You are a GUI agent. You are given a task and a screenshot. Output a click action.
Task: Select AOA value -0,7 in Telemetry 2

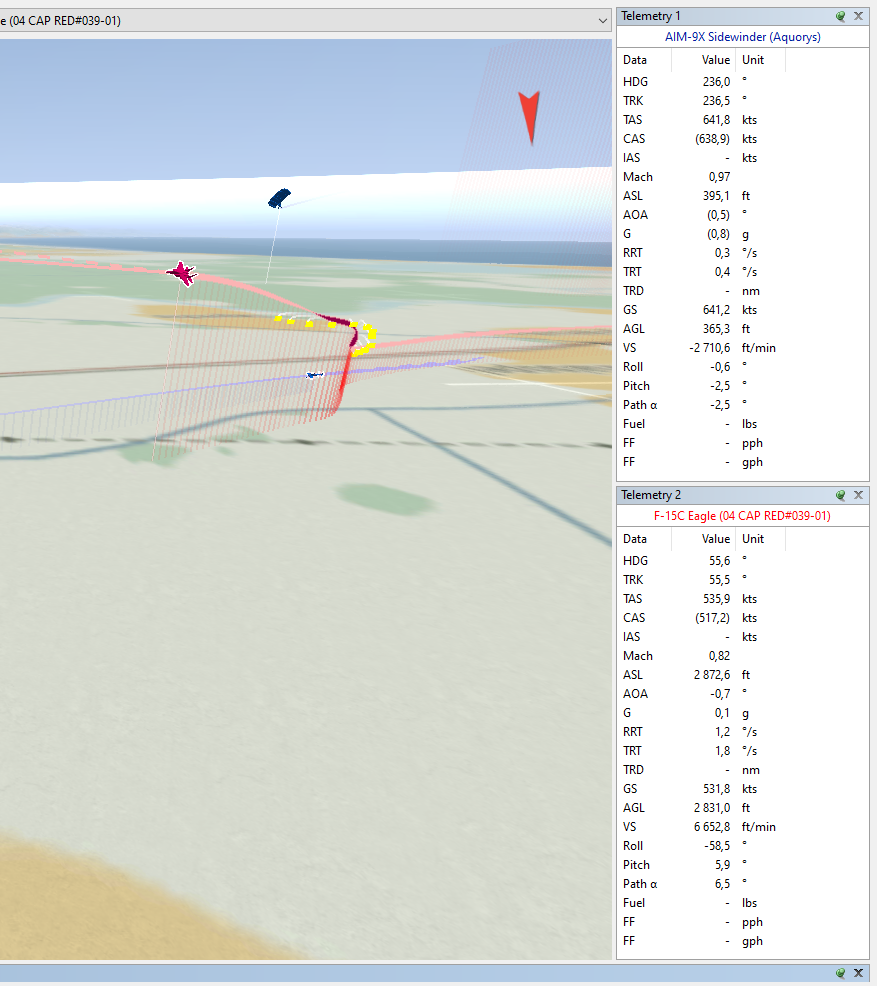pyautogui.click(x=720, y=694)
